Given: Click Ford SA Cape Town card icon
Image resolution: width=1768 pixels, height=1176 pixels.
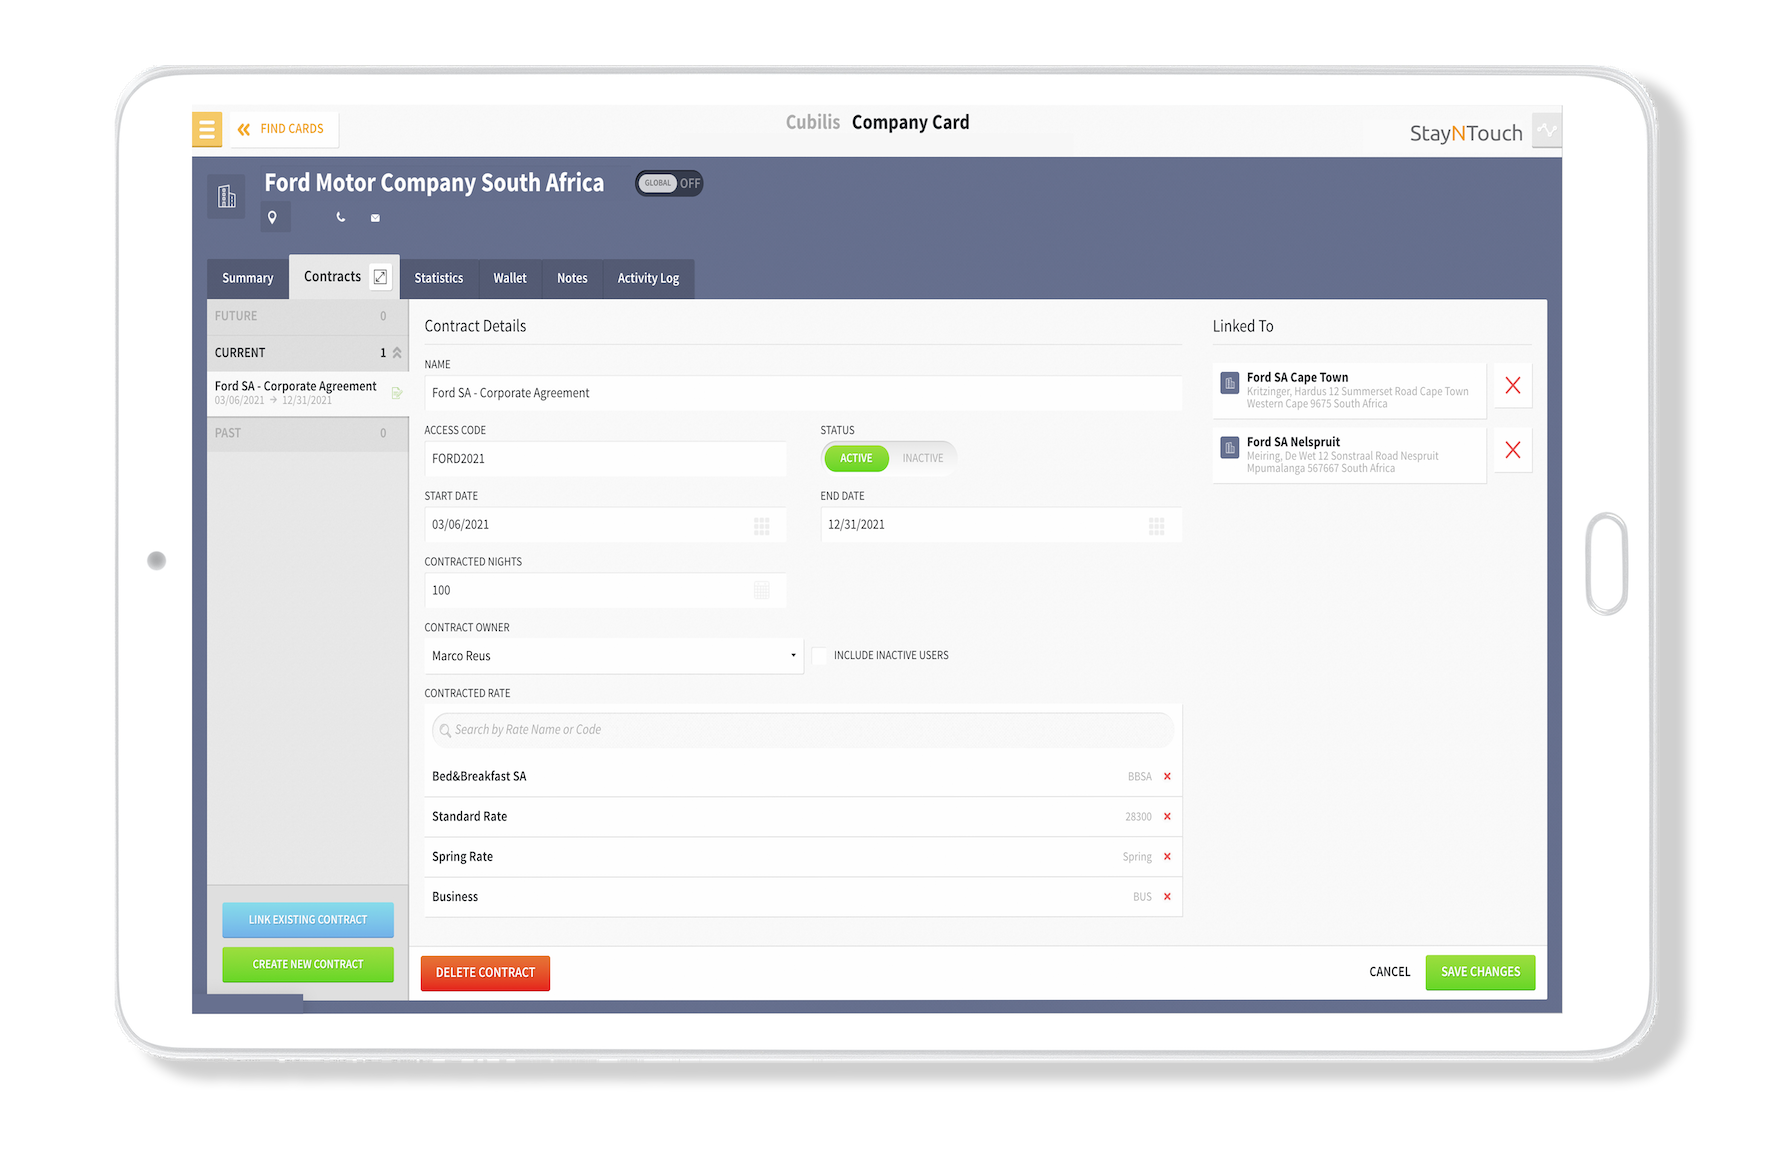Looking at the screenshot, I should [x=1230, y=383].
